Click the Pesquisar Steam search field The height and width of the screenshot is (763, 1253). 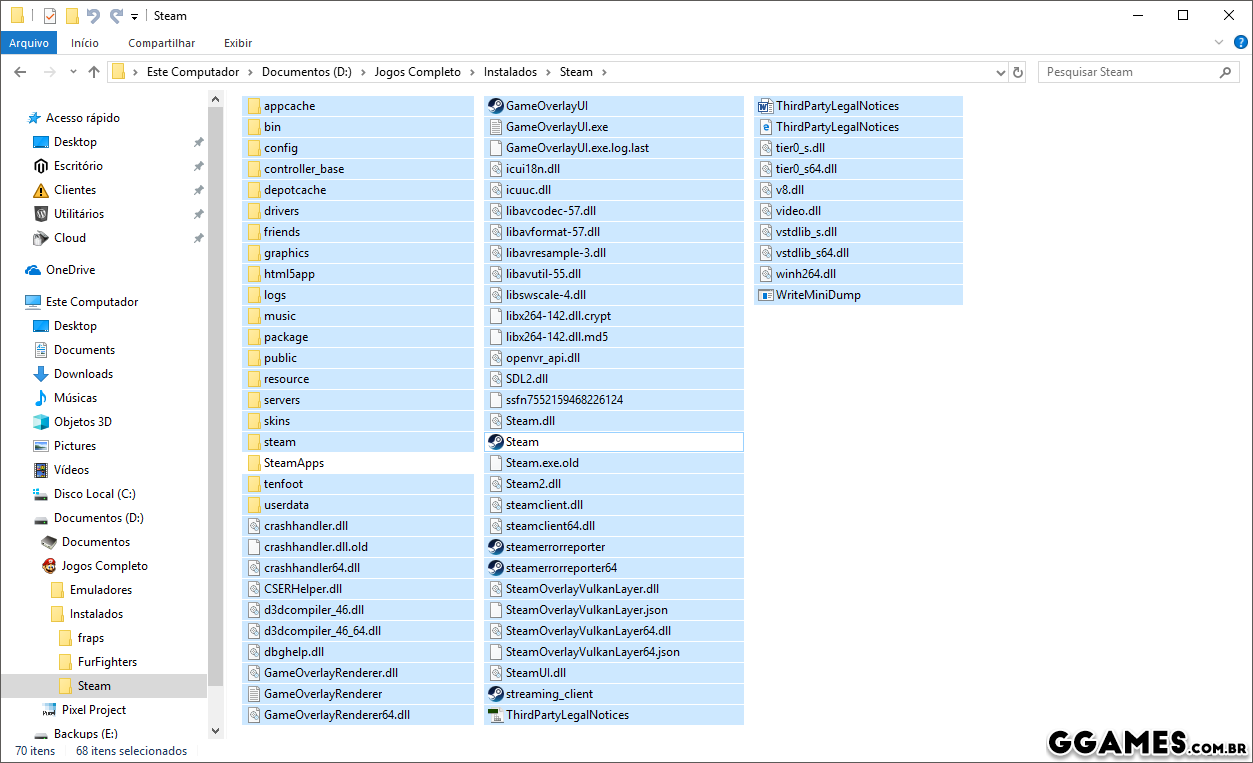1128,72
